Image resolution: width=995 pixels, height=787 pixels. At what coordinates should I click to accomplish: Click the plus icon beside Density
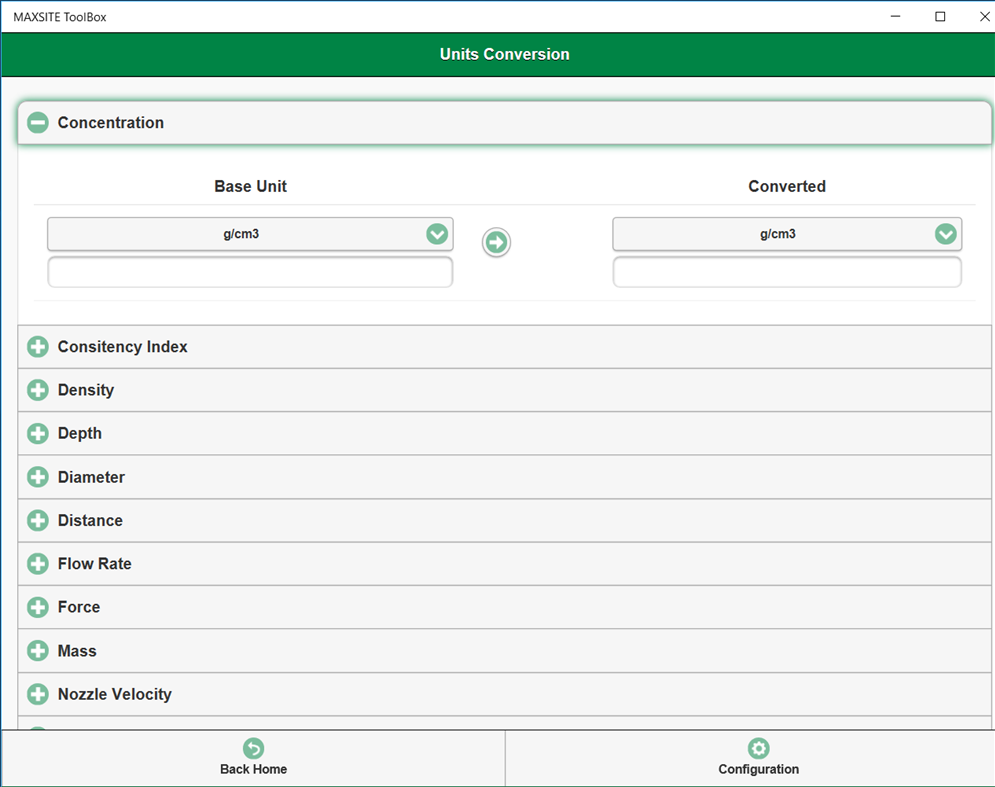(x=37, y=390)
